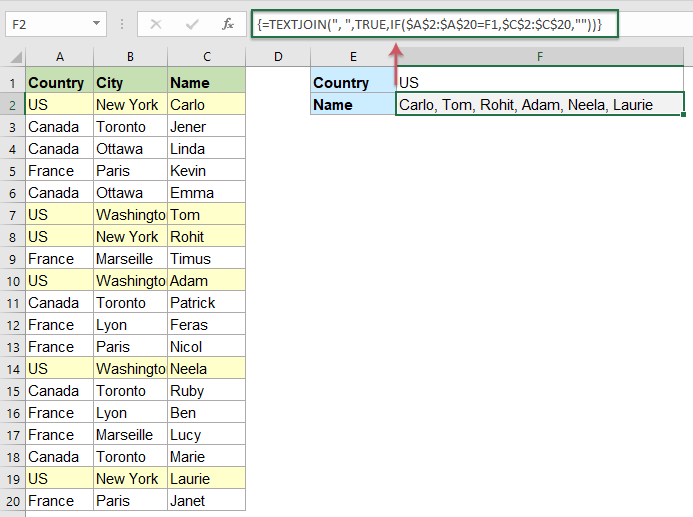Viewport: 693px width, 517px height.
Task: Click the cell containing Timus
Action: click(206, 259)
